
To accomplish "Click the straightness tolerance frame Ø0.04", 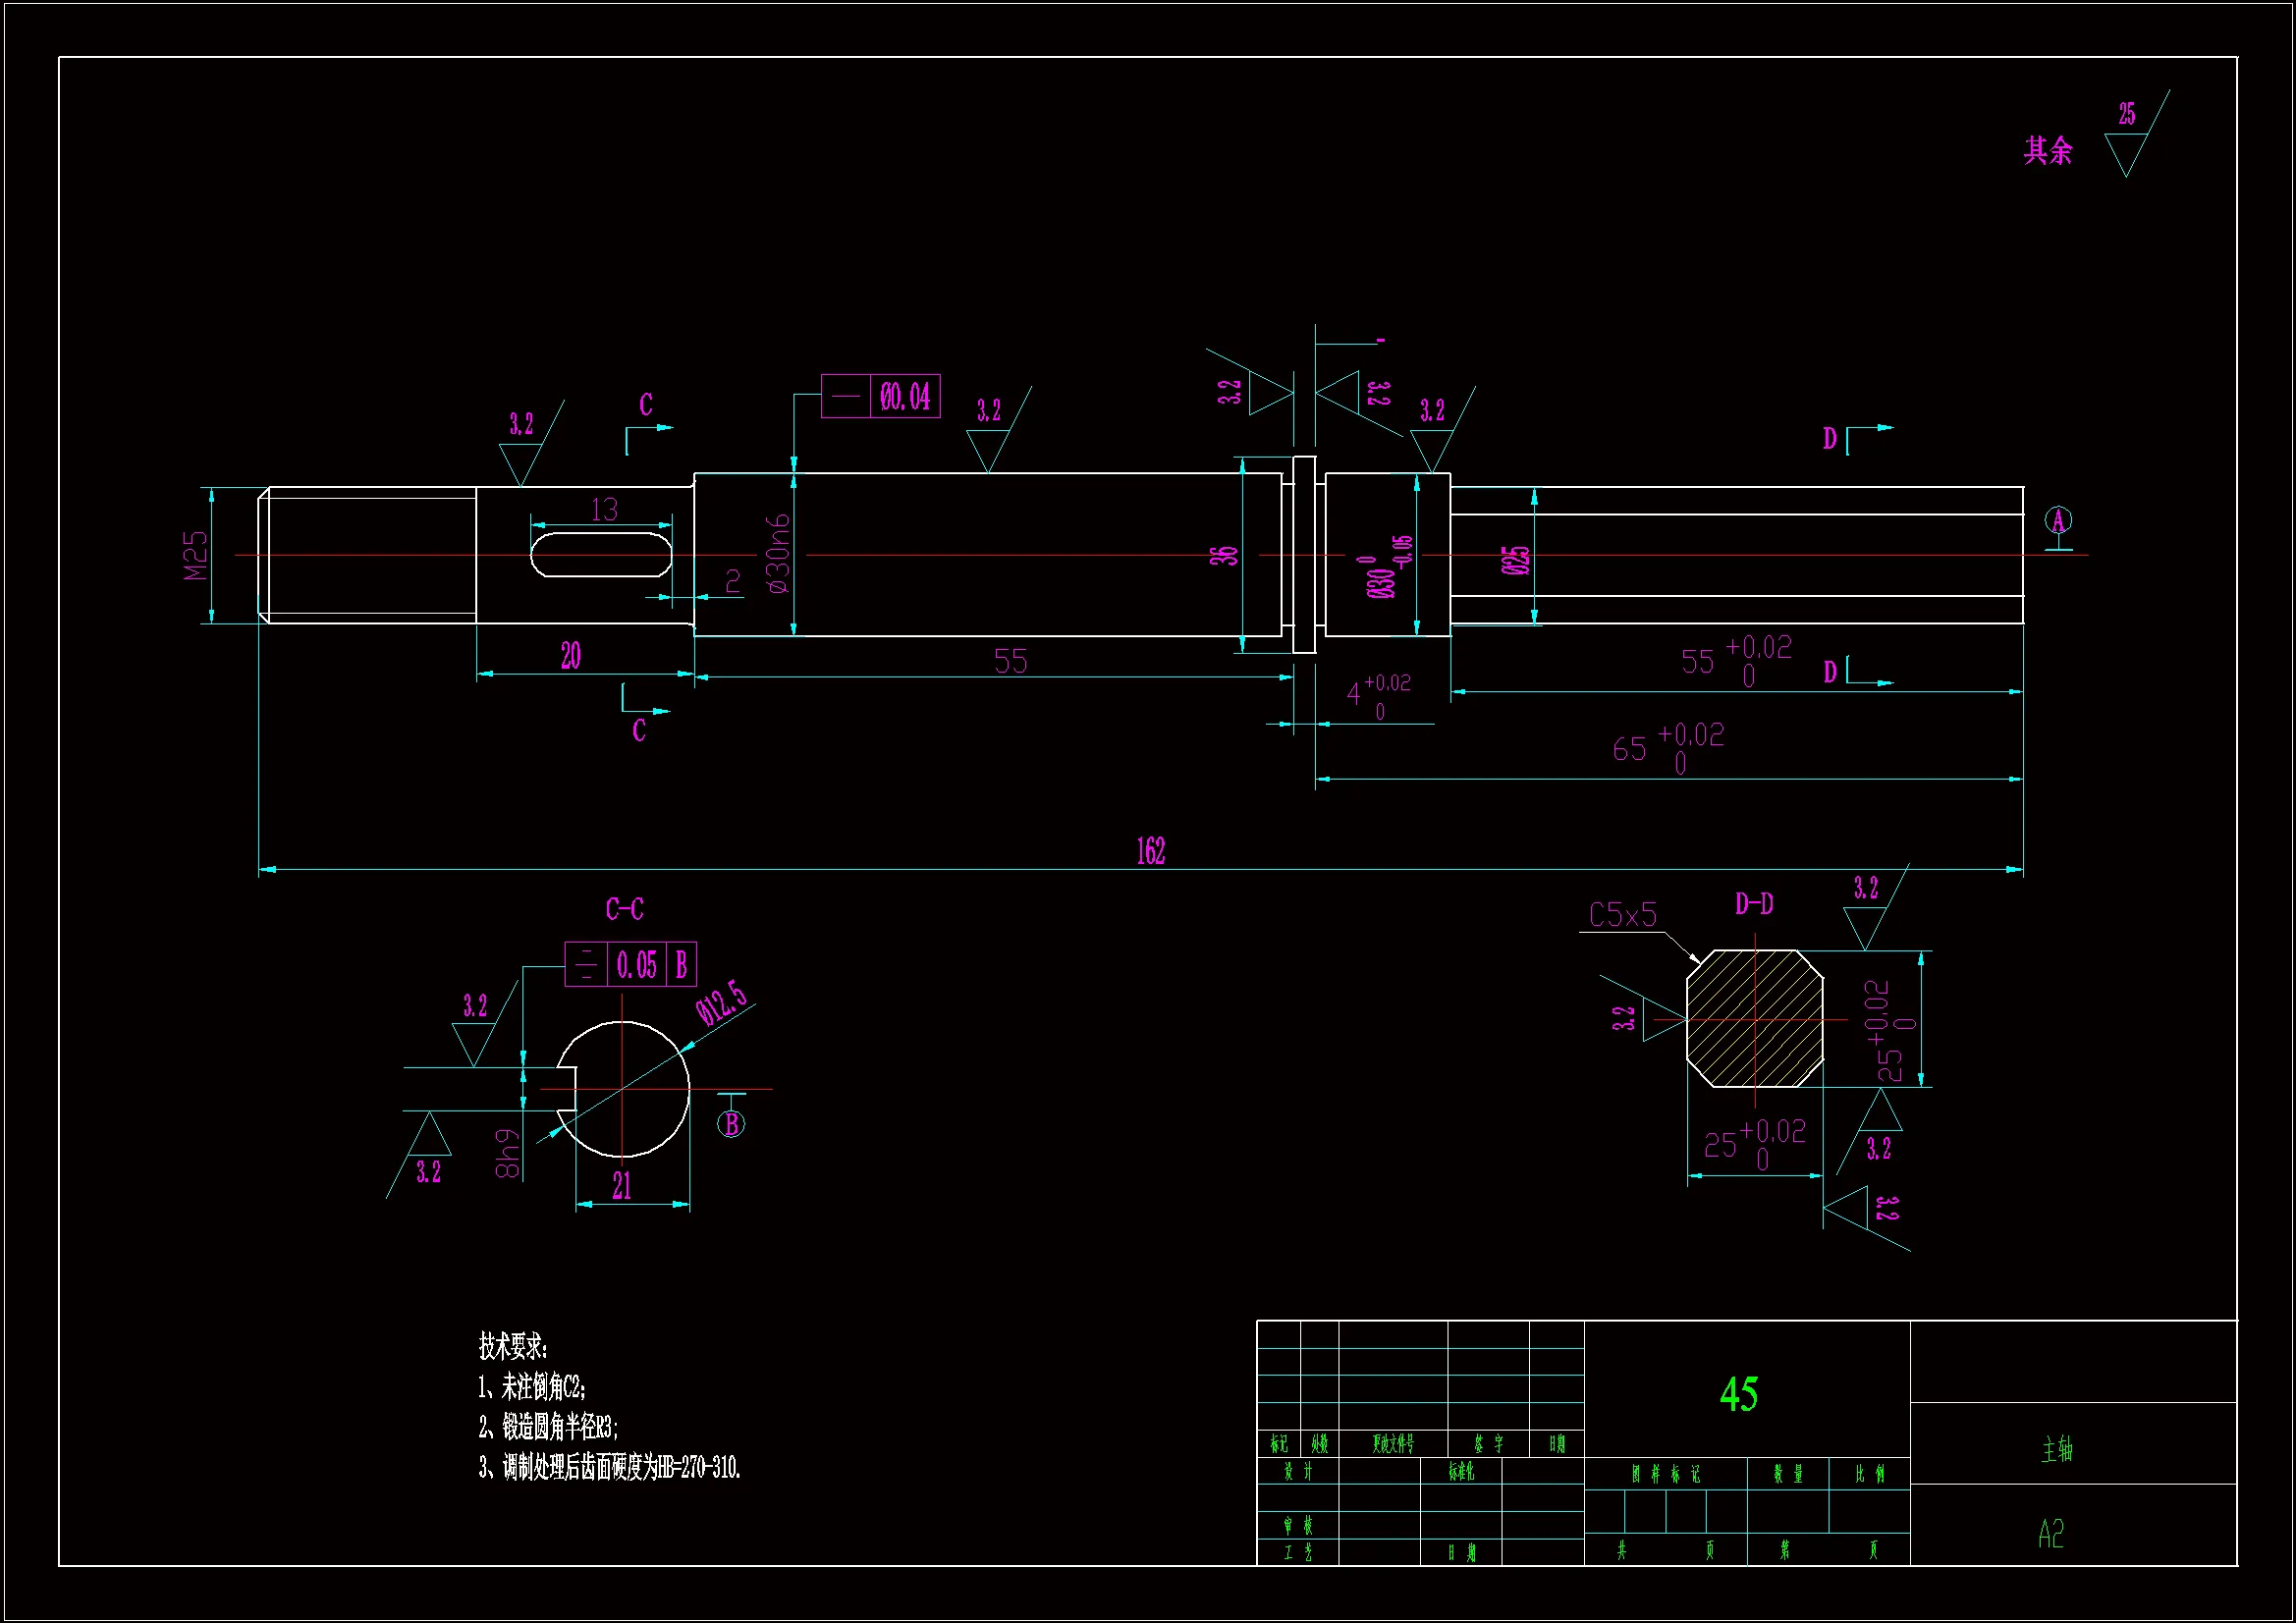I will point(880,397).
